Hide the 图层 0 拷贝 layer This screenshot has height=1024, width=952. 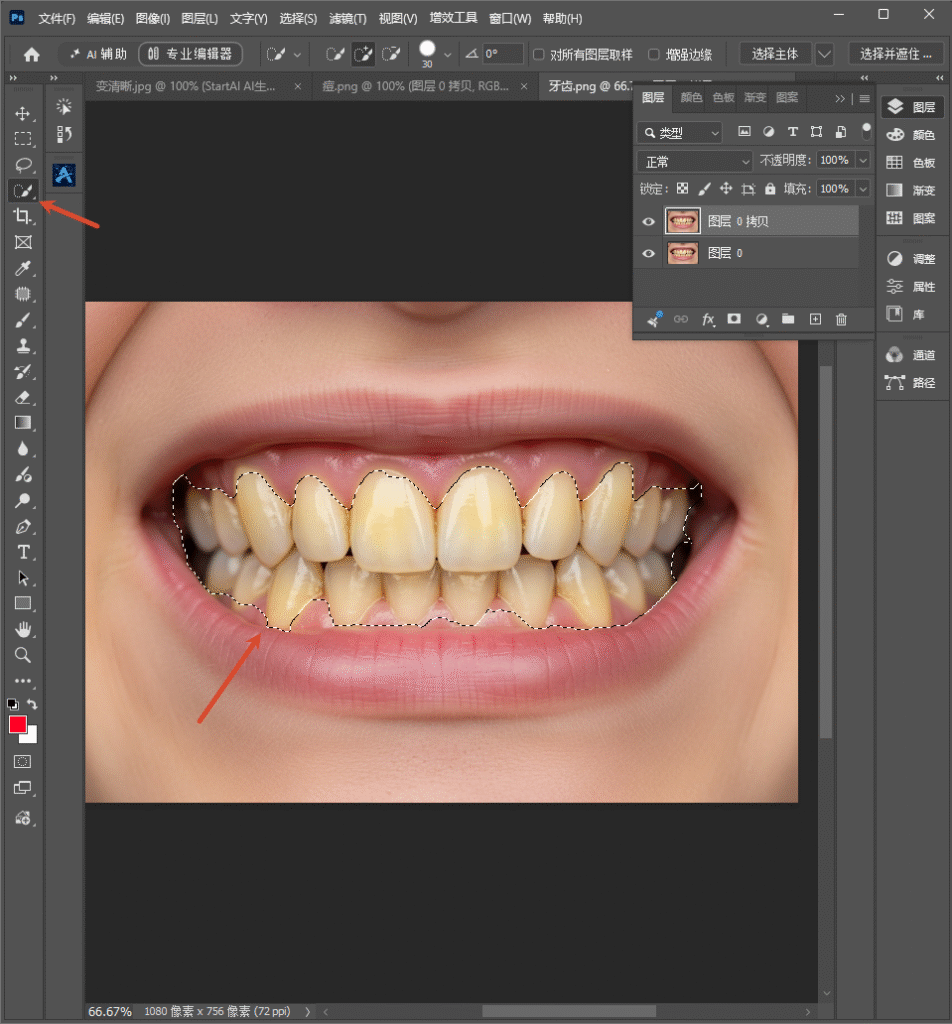(x=648, y=222)
